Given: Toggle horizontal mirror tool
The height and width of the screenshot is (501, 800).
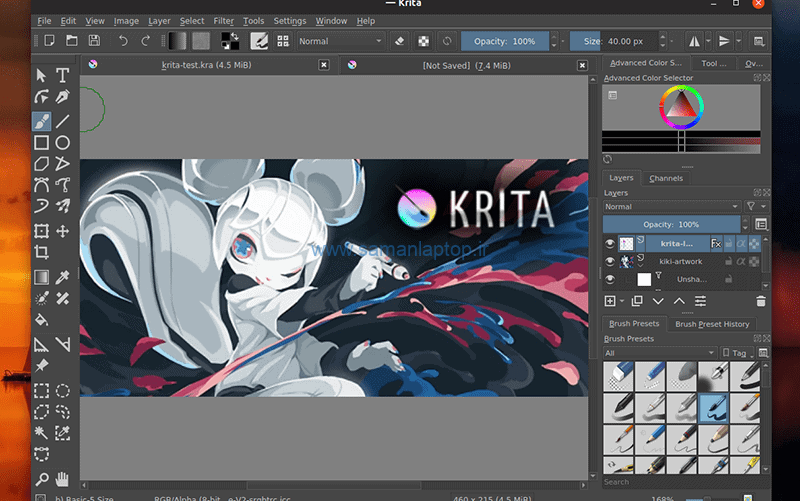Looking at the screenshot, I should point(694,41).
